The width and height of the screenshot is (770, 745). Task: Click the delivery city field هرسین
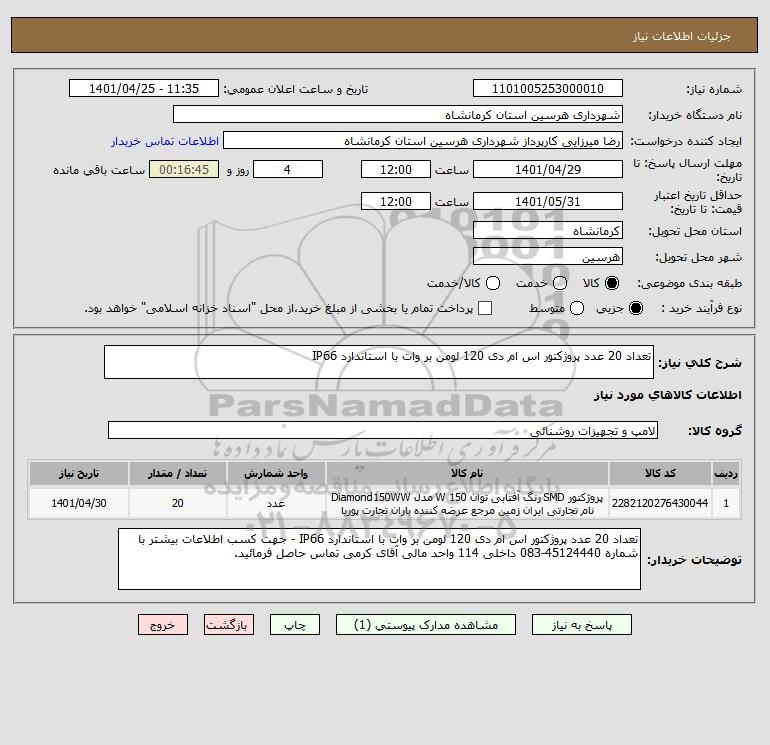click(x=548, y=256)
